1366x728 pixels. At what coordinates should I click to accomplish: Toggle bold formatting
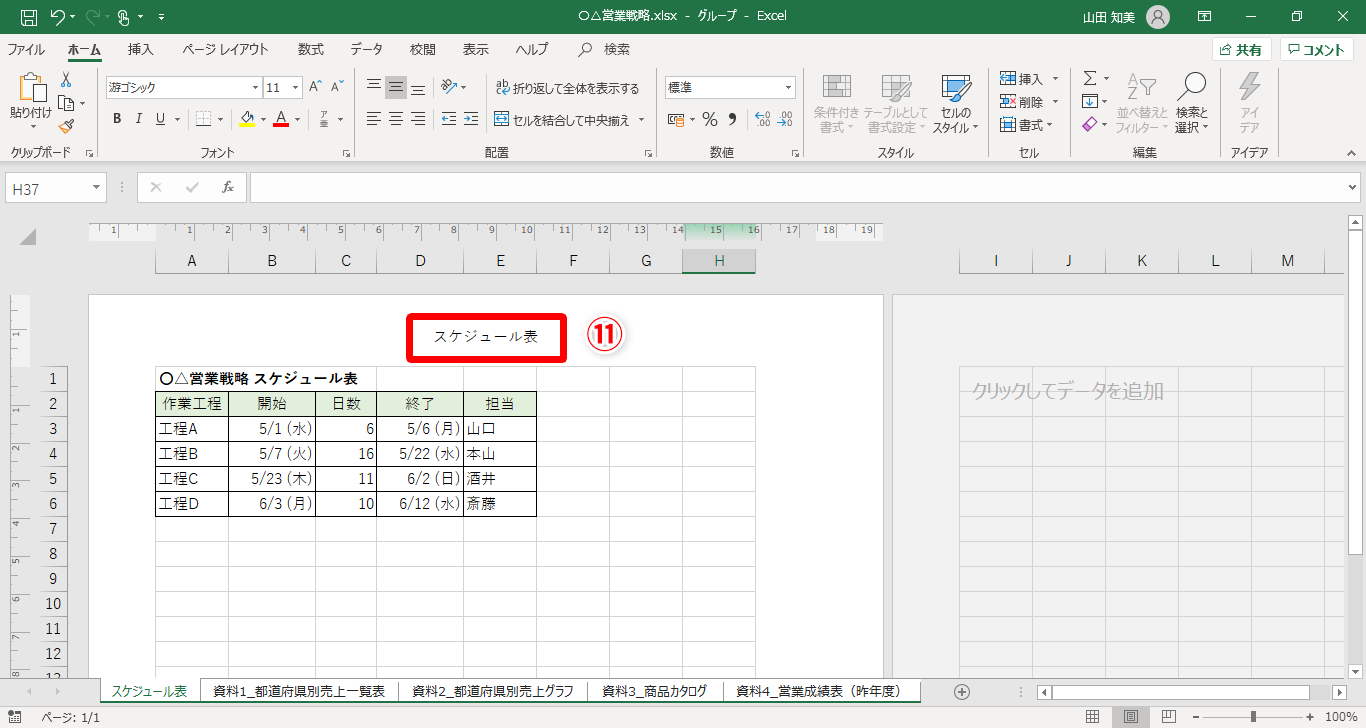[117, 119]
